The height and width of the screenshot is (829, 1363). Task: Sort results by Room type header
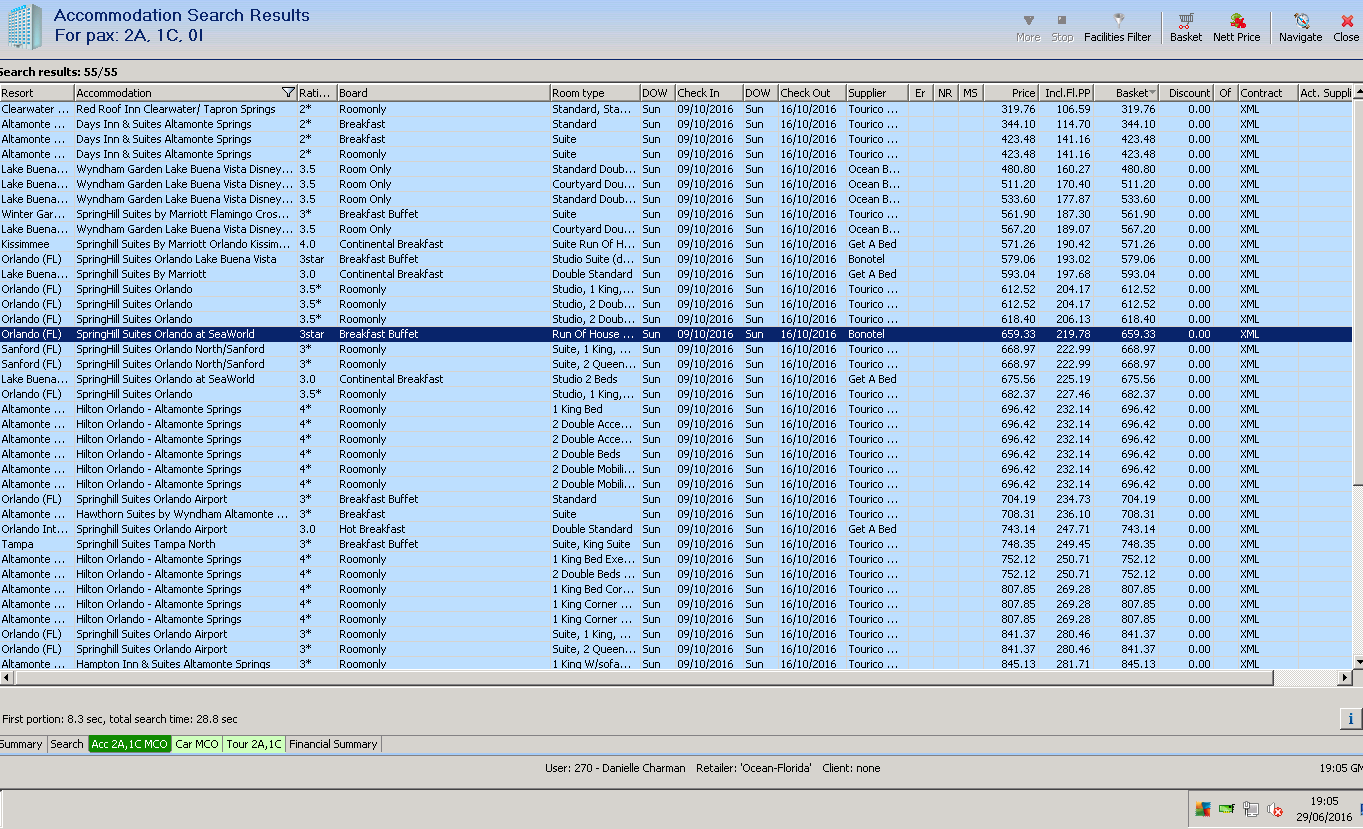(x=594, y=93)
